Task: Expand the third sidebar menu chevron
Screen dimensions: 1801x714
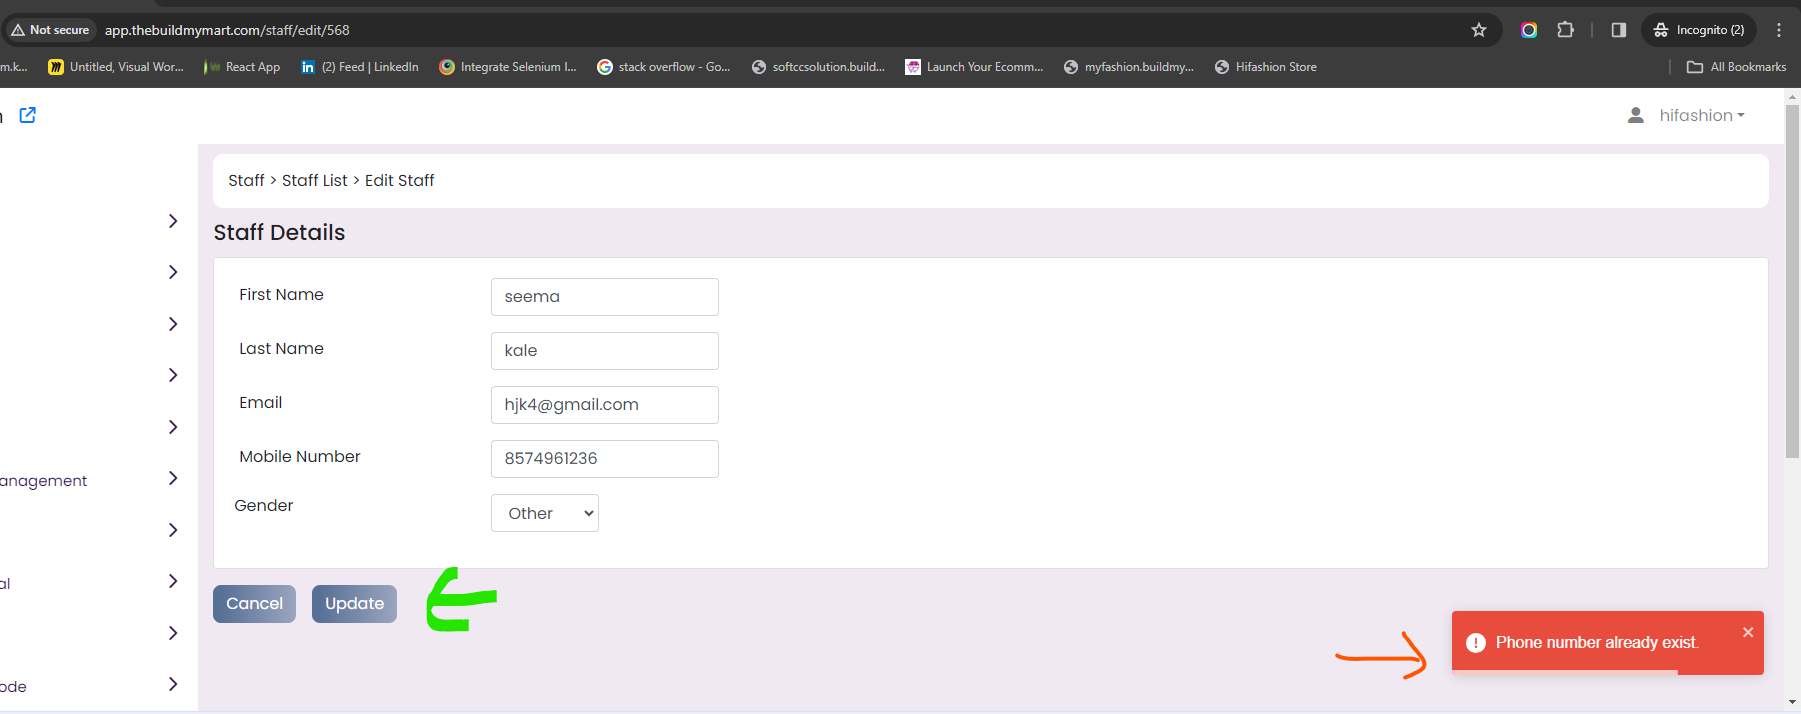Action: pyautogui.click(x=173, y=324)
